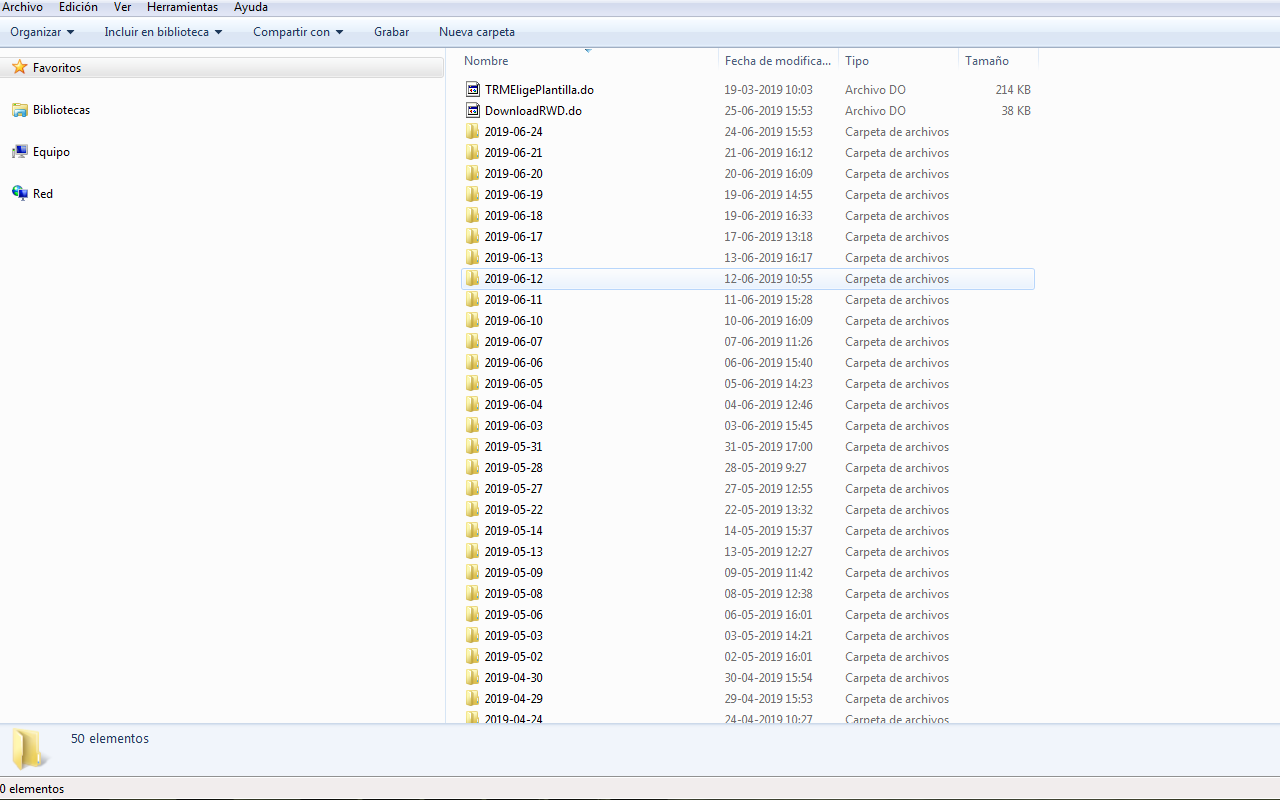Select folder icon for 2019-06-21
Viewport: 1280px width, 800px height.
(x=473, y=153)
